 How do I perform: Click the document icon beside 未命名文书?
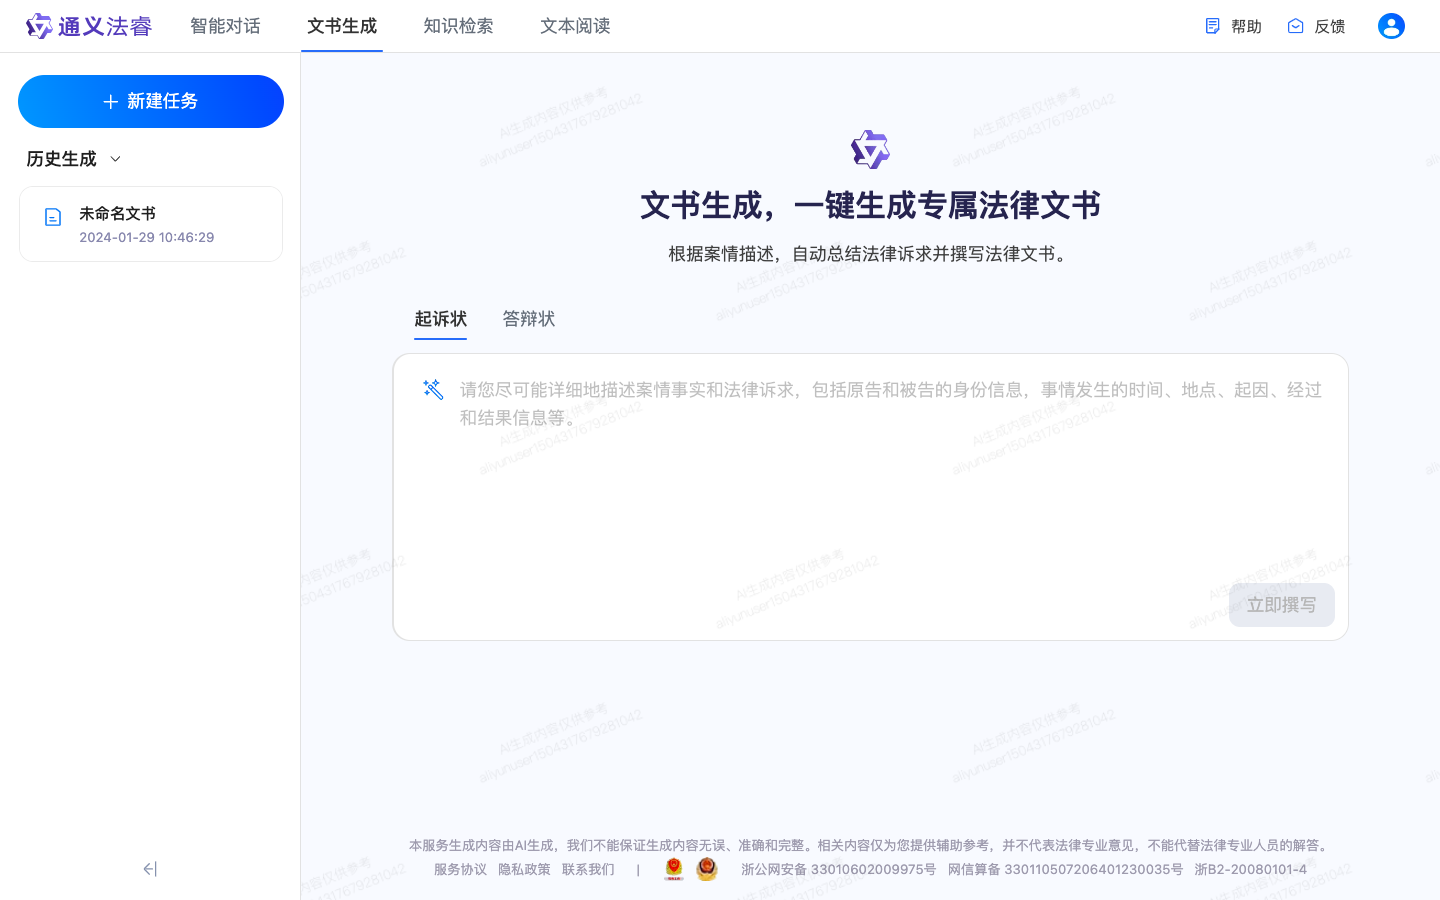(52, 216)
